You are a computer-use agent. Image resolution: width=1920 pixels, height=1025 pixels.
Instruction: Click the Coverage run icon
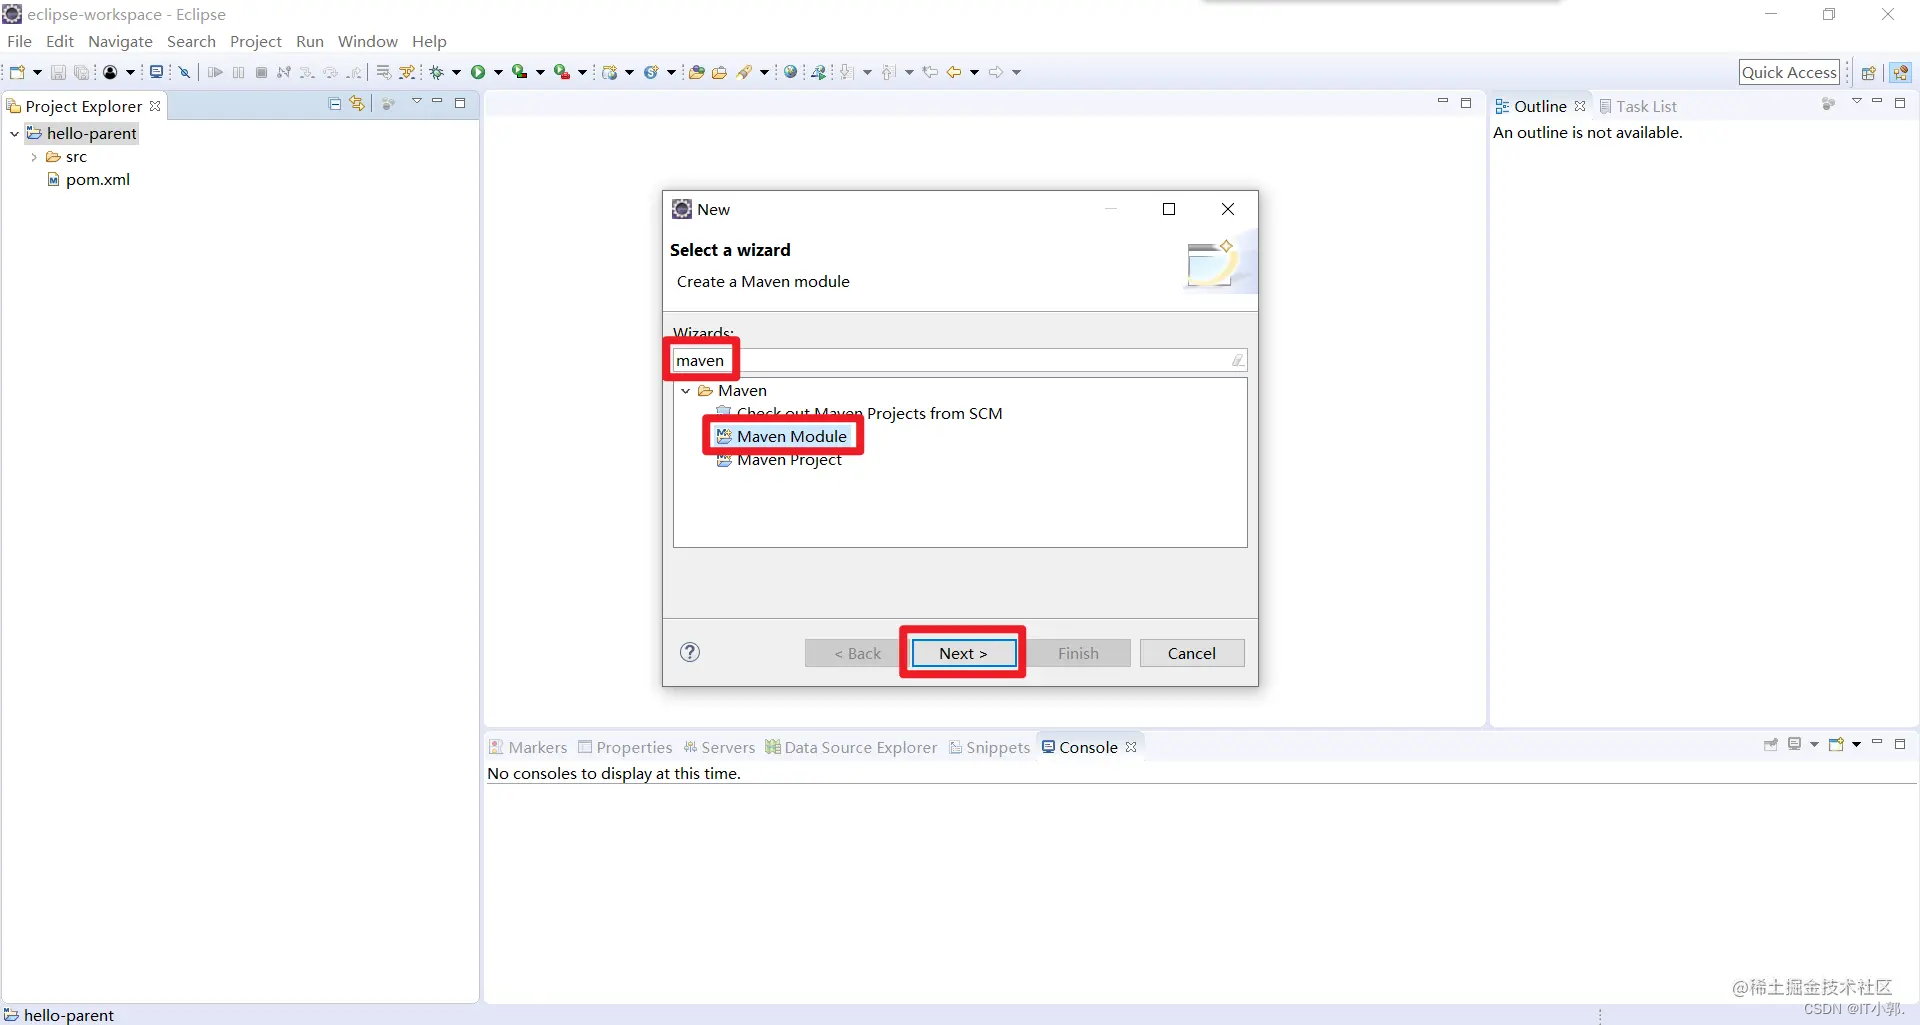(519, 72)
